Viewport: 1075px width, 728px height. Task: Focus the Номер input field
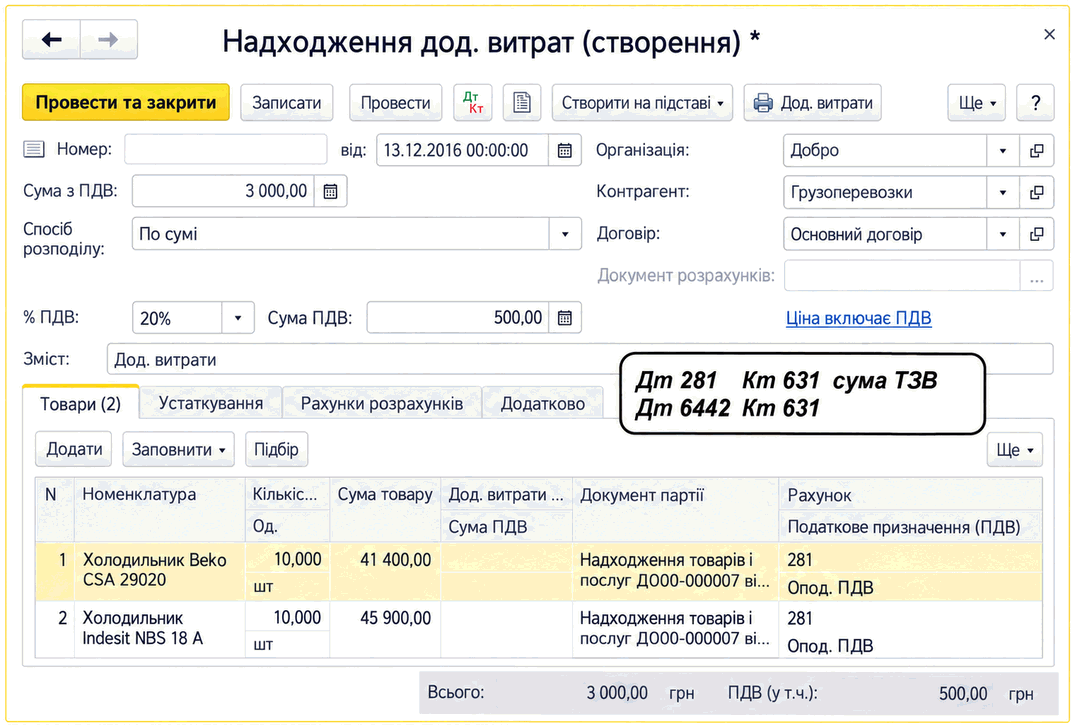[226, 149]
